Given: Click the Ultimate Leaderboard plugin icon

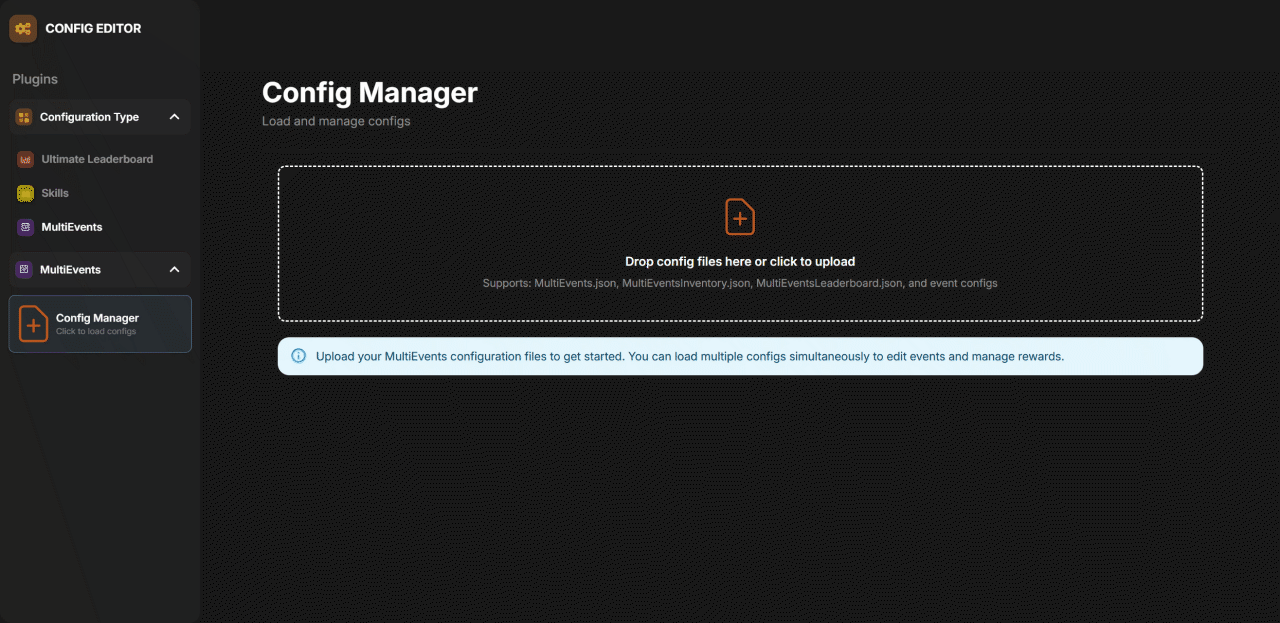Looking at the screenshot, I should pos(26,159).
